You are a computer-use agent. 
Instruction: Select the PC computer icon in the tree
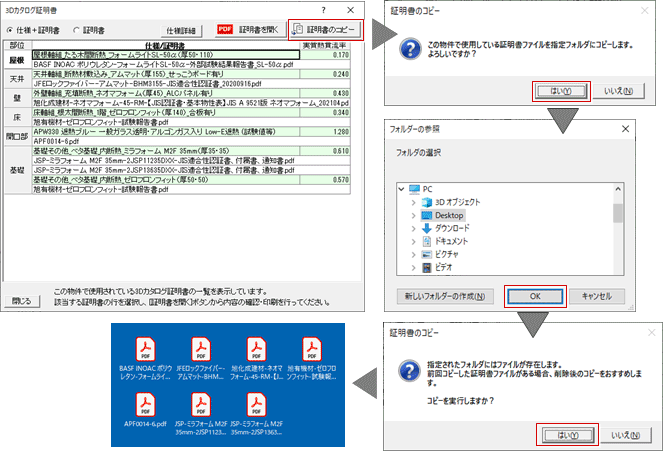[414, 189]
